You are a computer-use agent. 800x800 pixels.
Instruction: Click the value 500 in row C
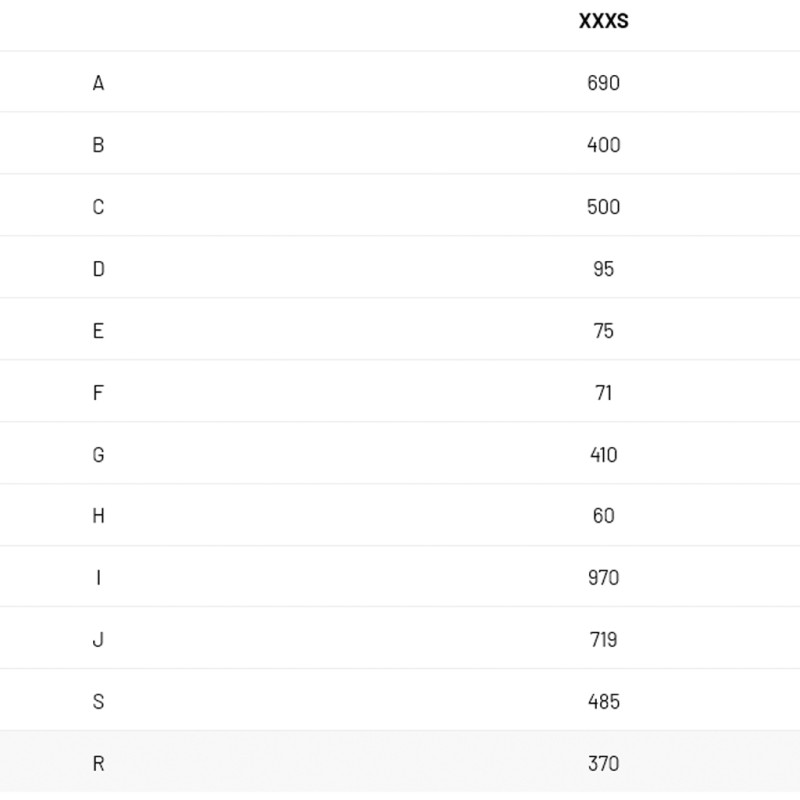[603, 207]
